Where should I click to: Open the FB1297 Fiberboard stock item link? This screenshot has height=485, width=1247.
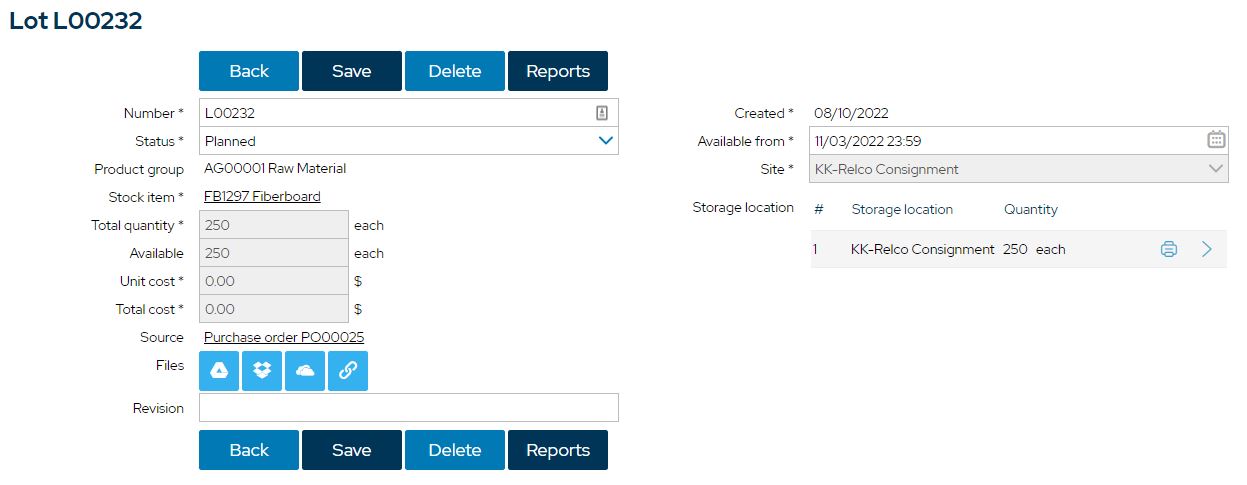pos(262,197)
